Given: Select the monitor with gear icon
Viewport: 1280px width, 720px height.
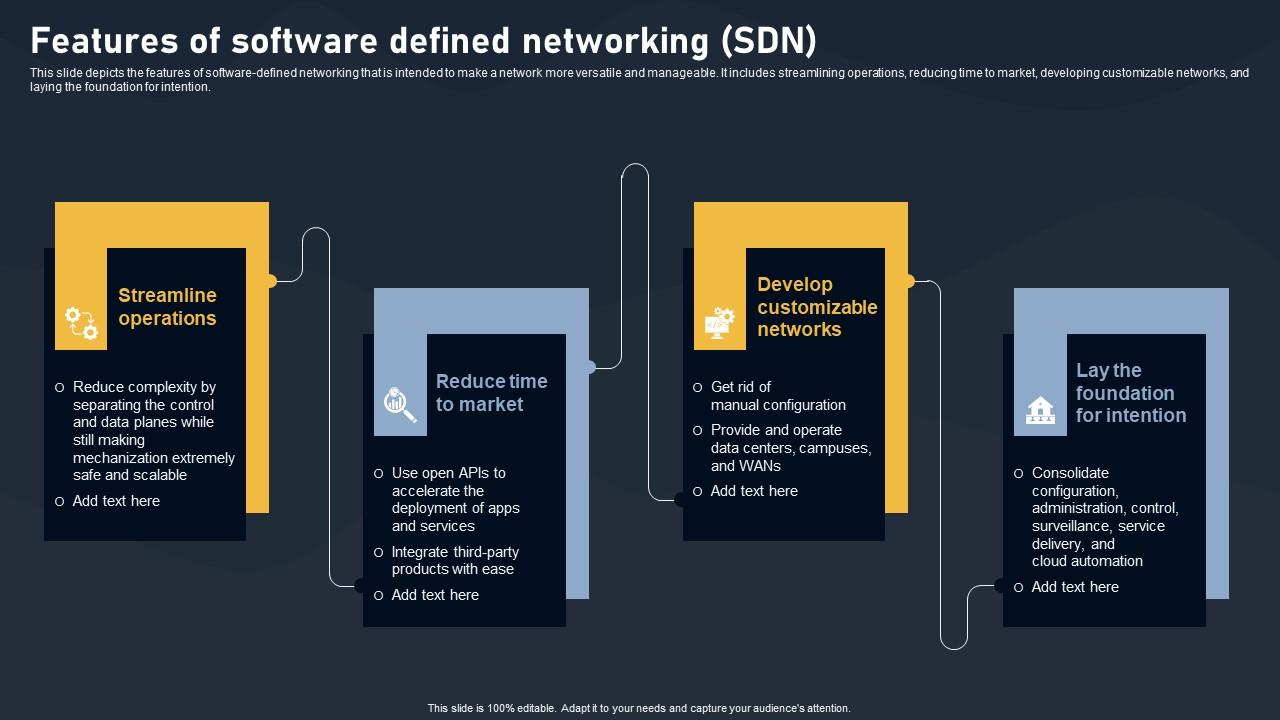Looking at the screenshot, I should pyautogui.click(x=718, y=323).
